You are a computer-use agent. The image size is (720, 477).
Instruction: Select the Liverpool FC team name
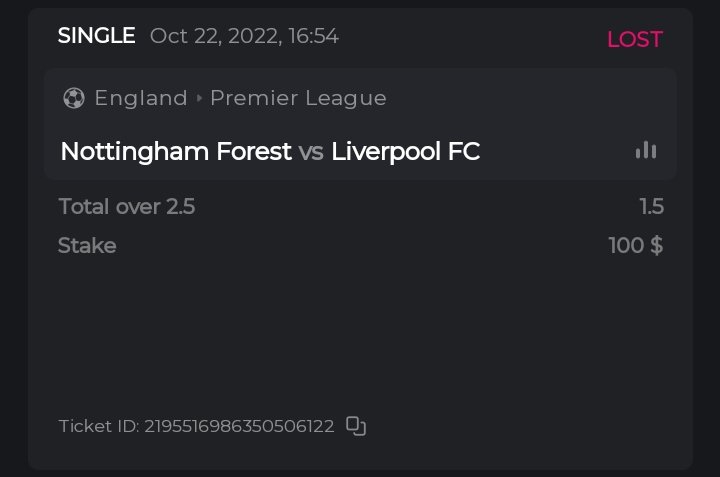click(x=405, y=152)
